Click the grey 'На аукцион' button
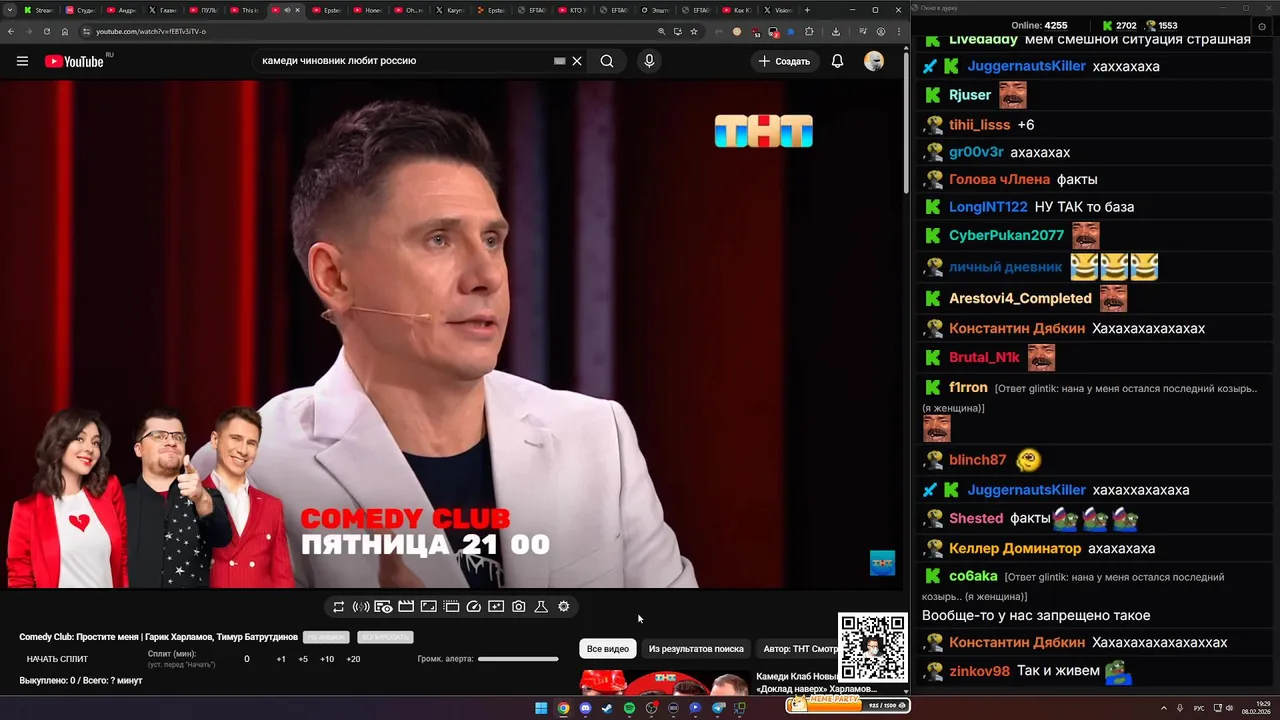The image size is (1280, 720). point(327,637)
